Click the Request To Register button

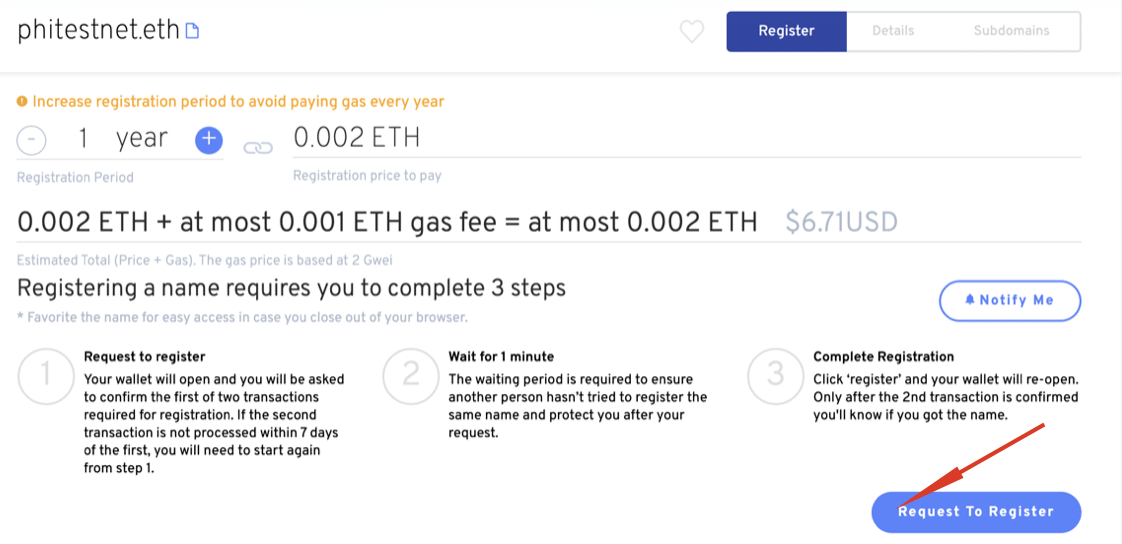[976, 512]
